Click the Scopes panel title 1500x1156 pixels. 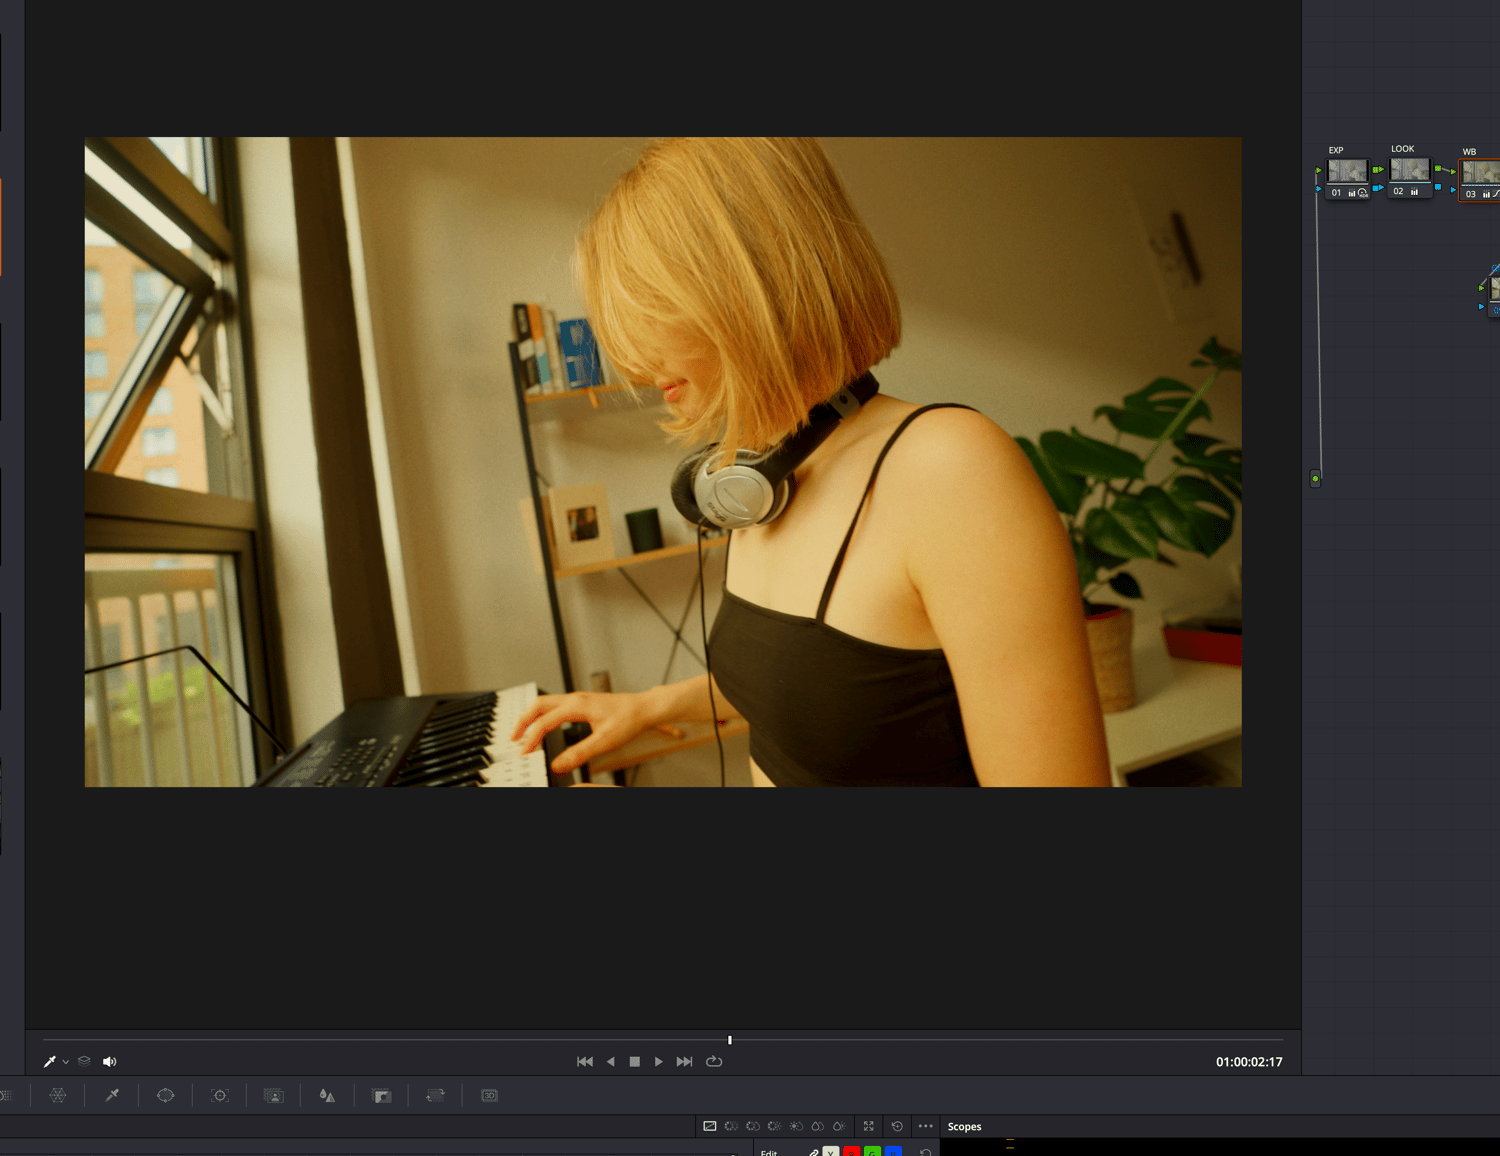(x=964, y=1127)
